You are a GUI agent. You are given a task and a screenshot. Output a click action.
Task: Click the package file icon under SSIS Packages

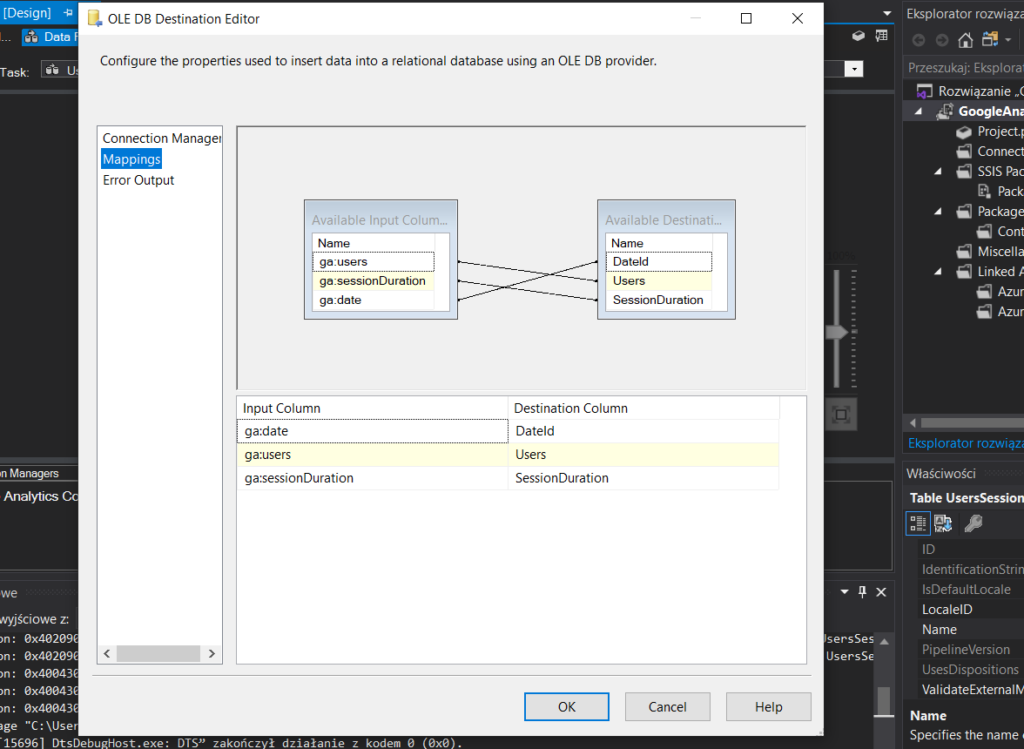tap(984, 191)
